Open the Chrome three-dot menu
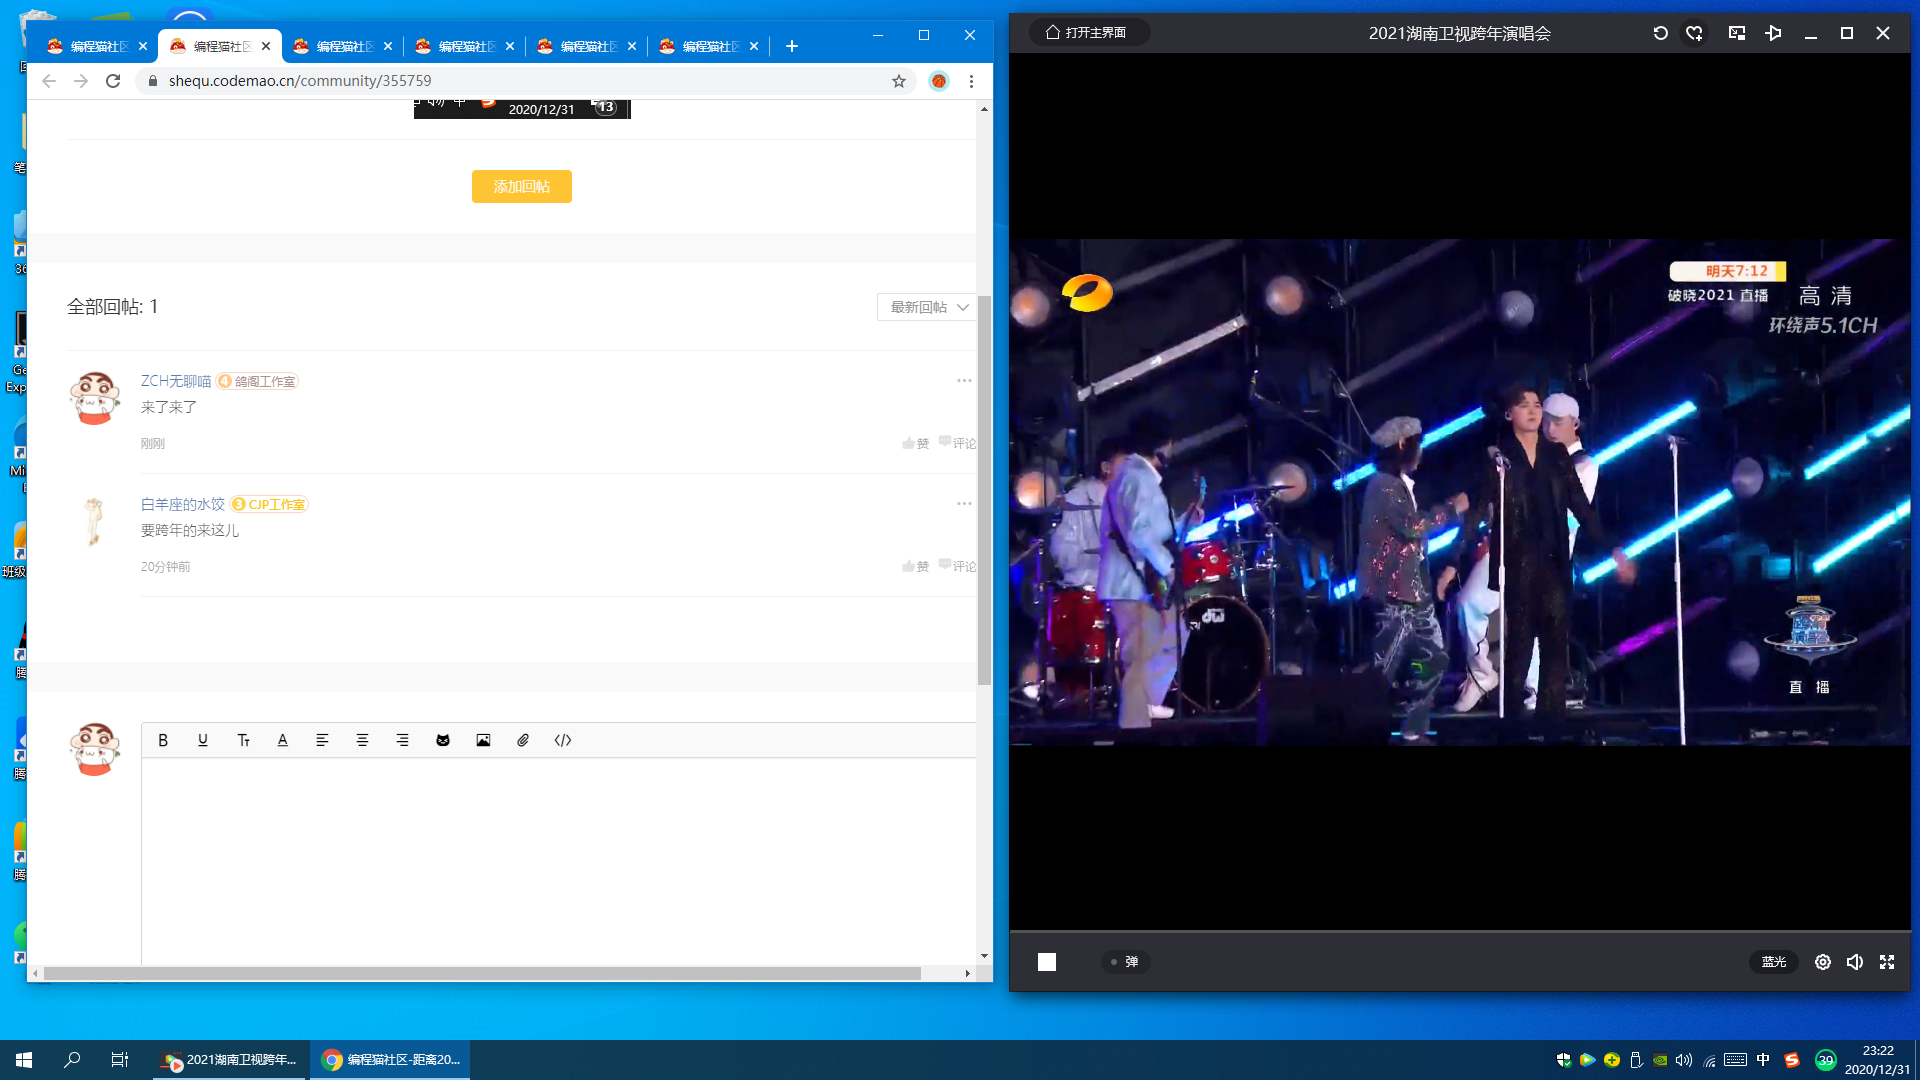 (971, 81)
